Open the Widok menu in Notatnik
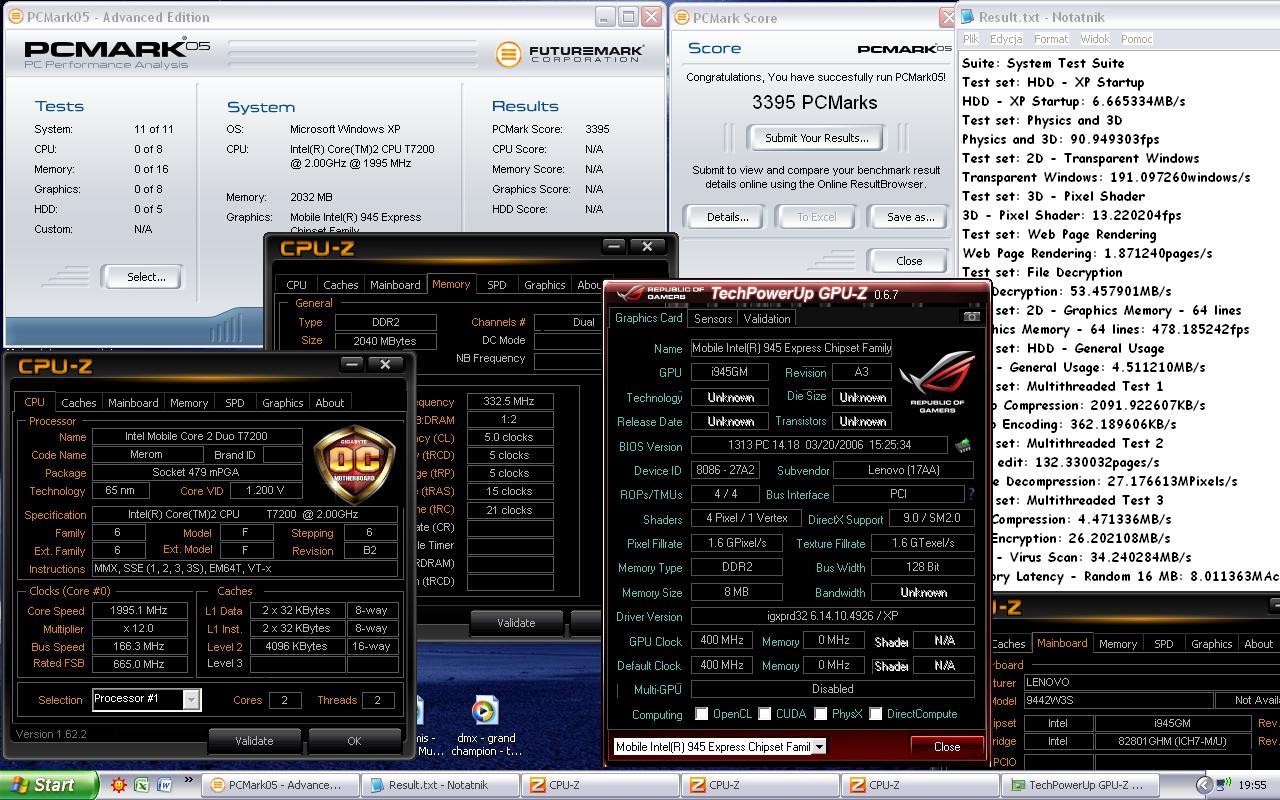1280x800 pixels. click(1095, 39)
